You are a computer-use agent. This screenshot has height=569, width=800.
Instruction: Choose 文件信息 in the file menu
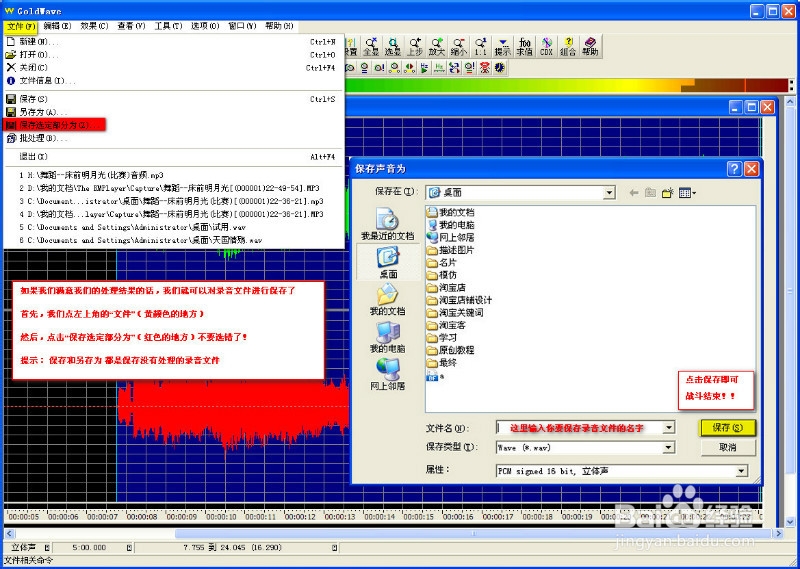click(173, 81)
